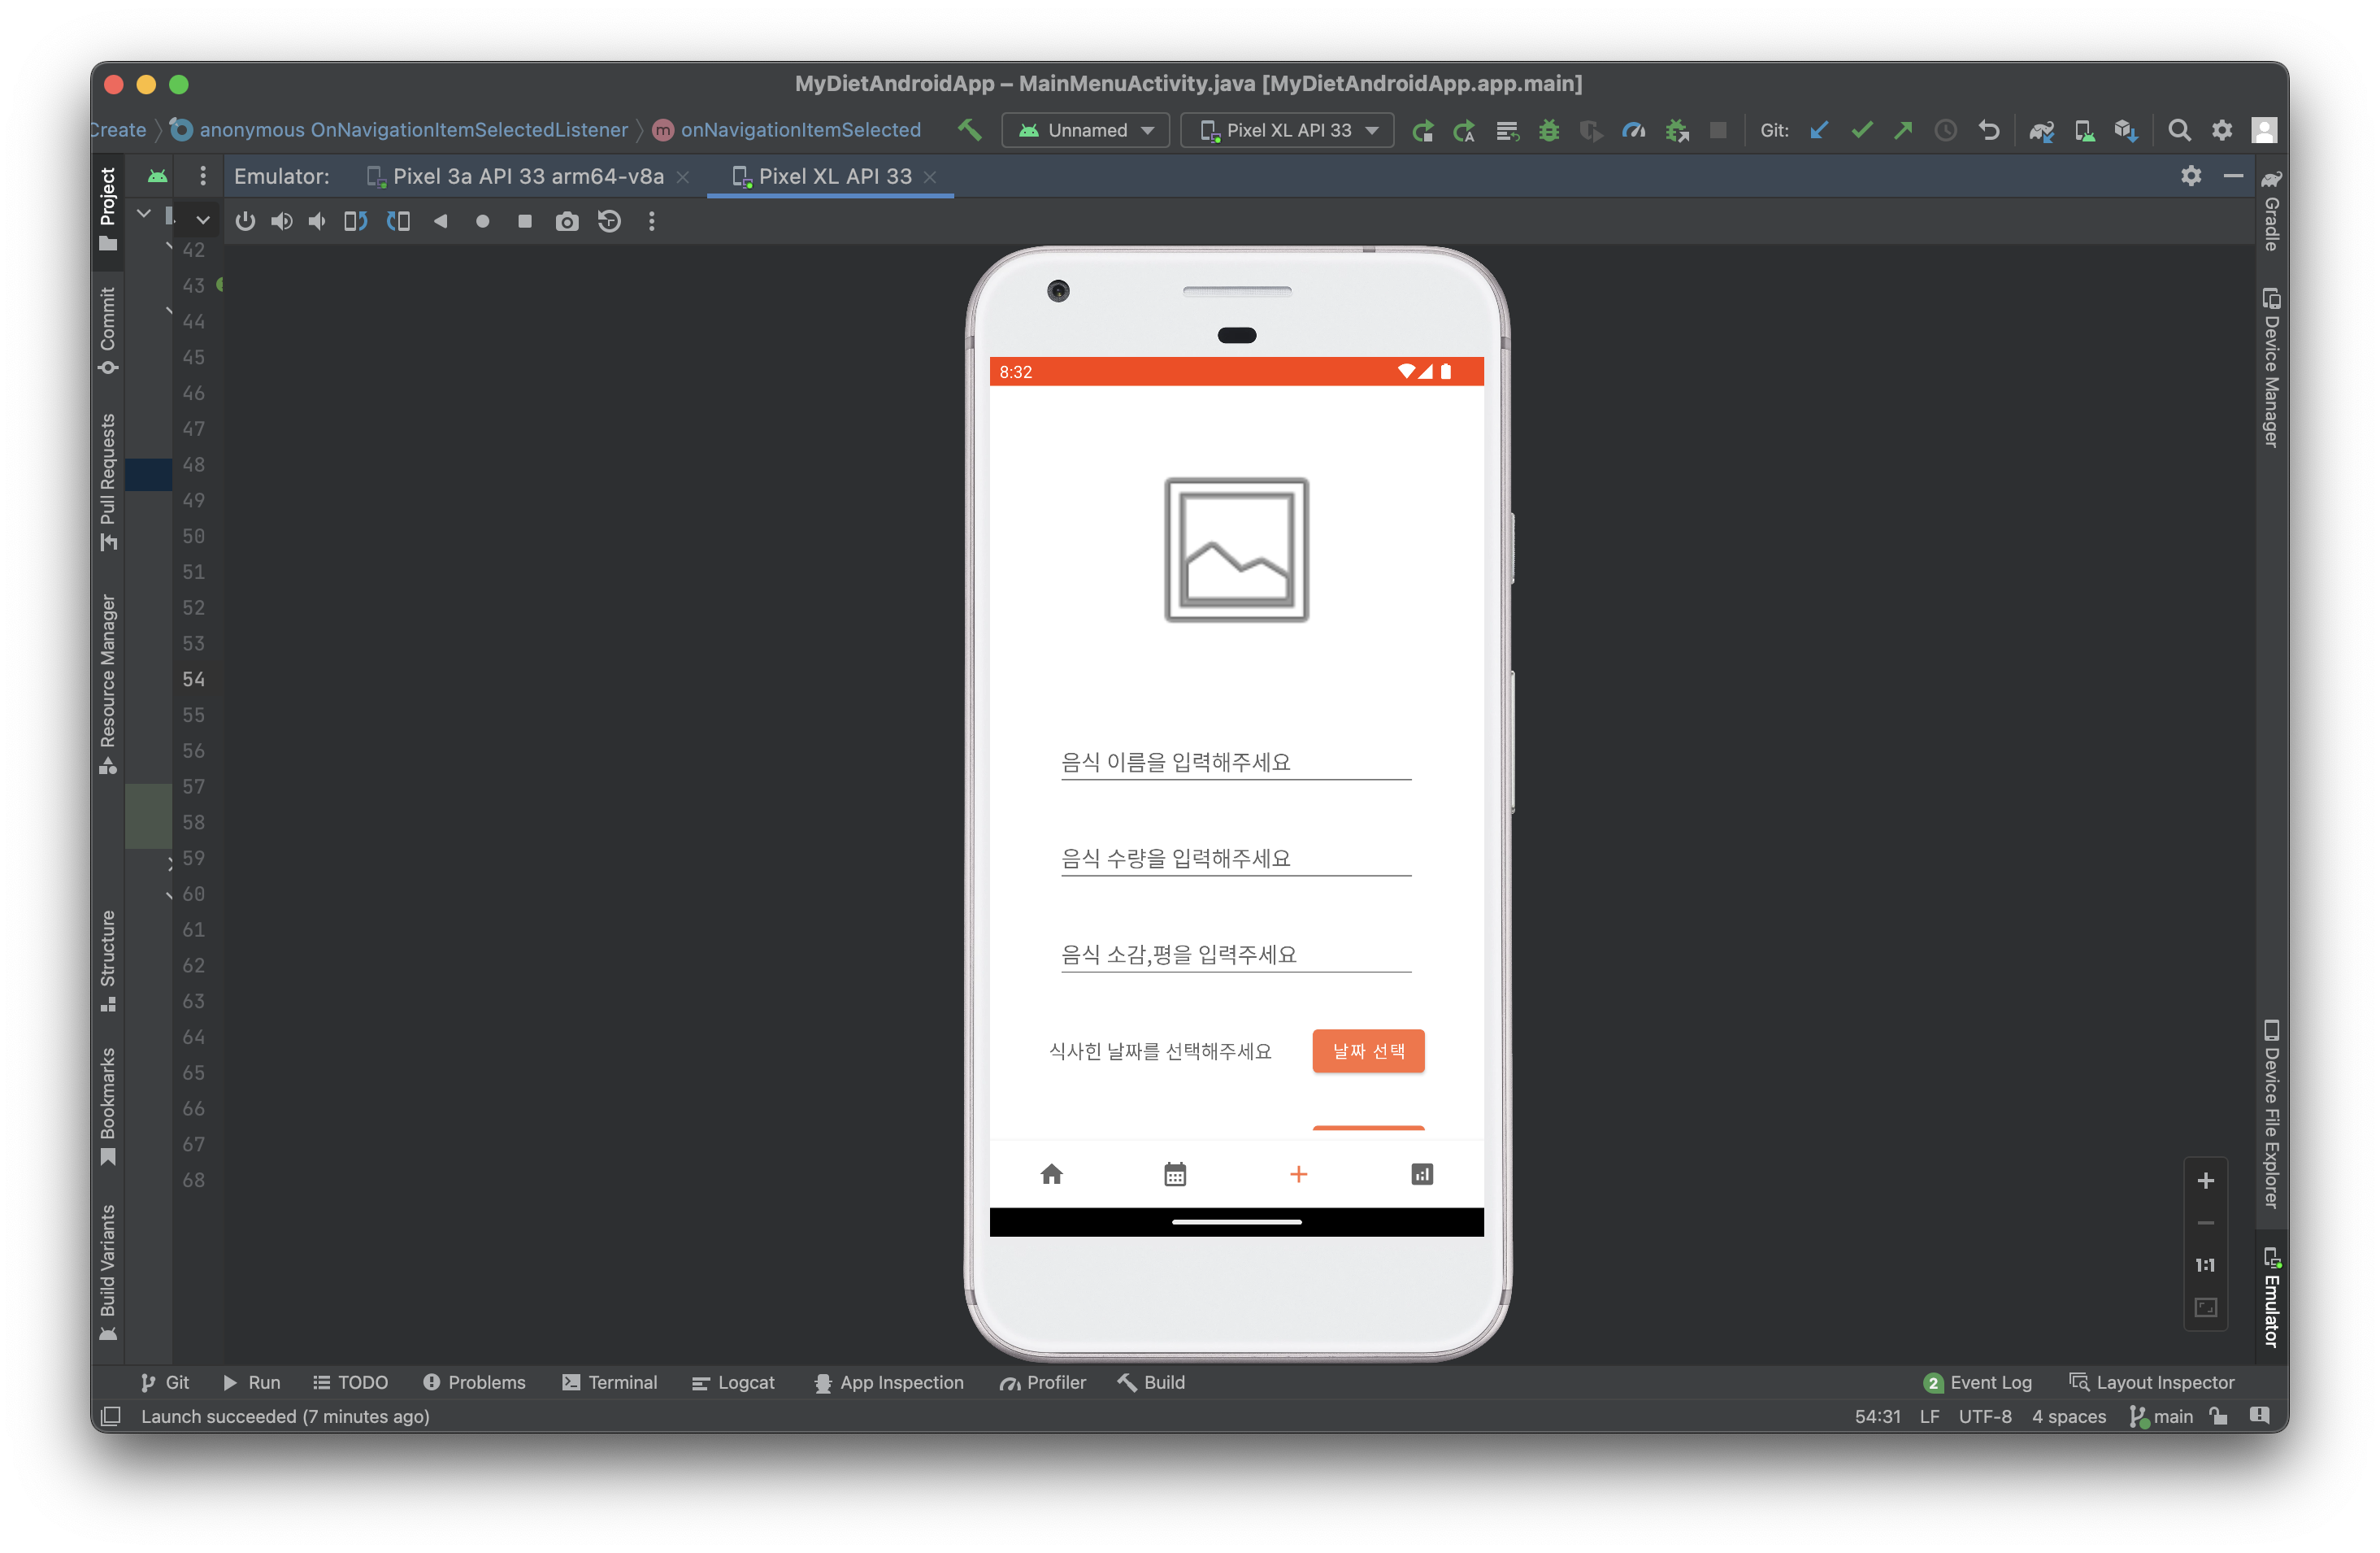Open the Gradle sync elephant icon
Image resolution: width=2380 pixels, height=1553 pixels.
pos(2041,130)
